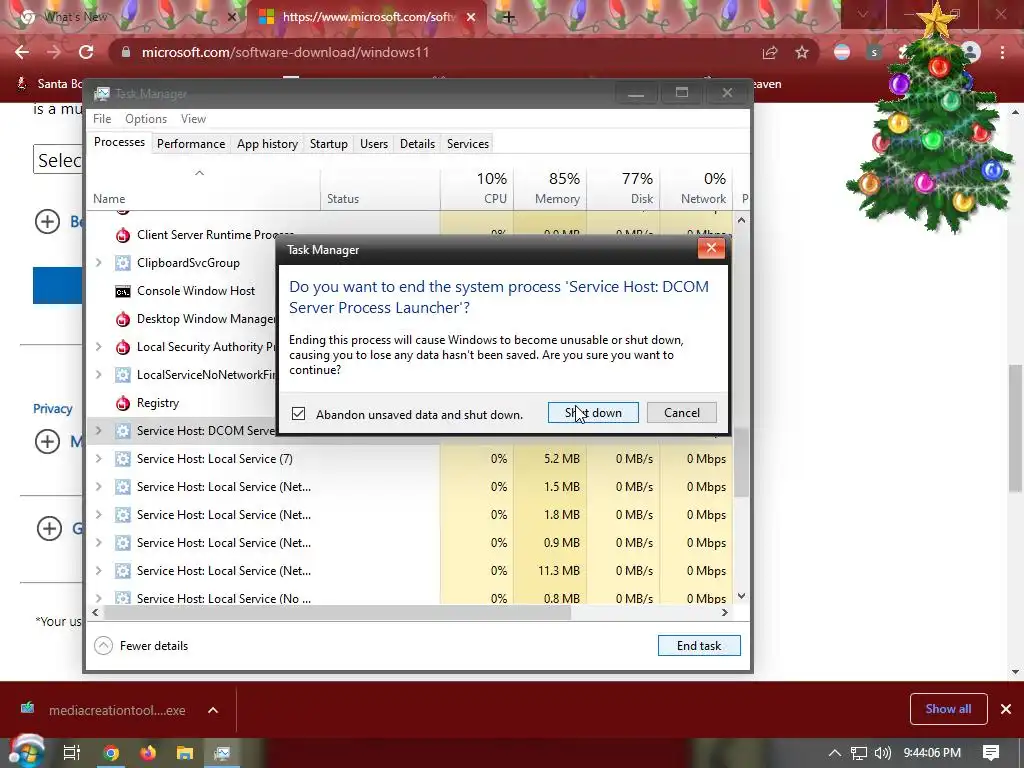1024x768 pixels.
Task: Collapse to Fewer details
Action: pos(142,646)
